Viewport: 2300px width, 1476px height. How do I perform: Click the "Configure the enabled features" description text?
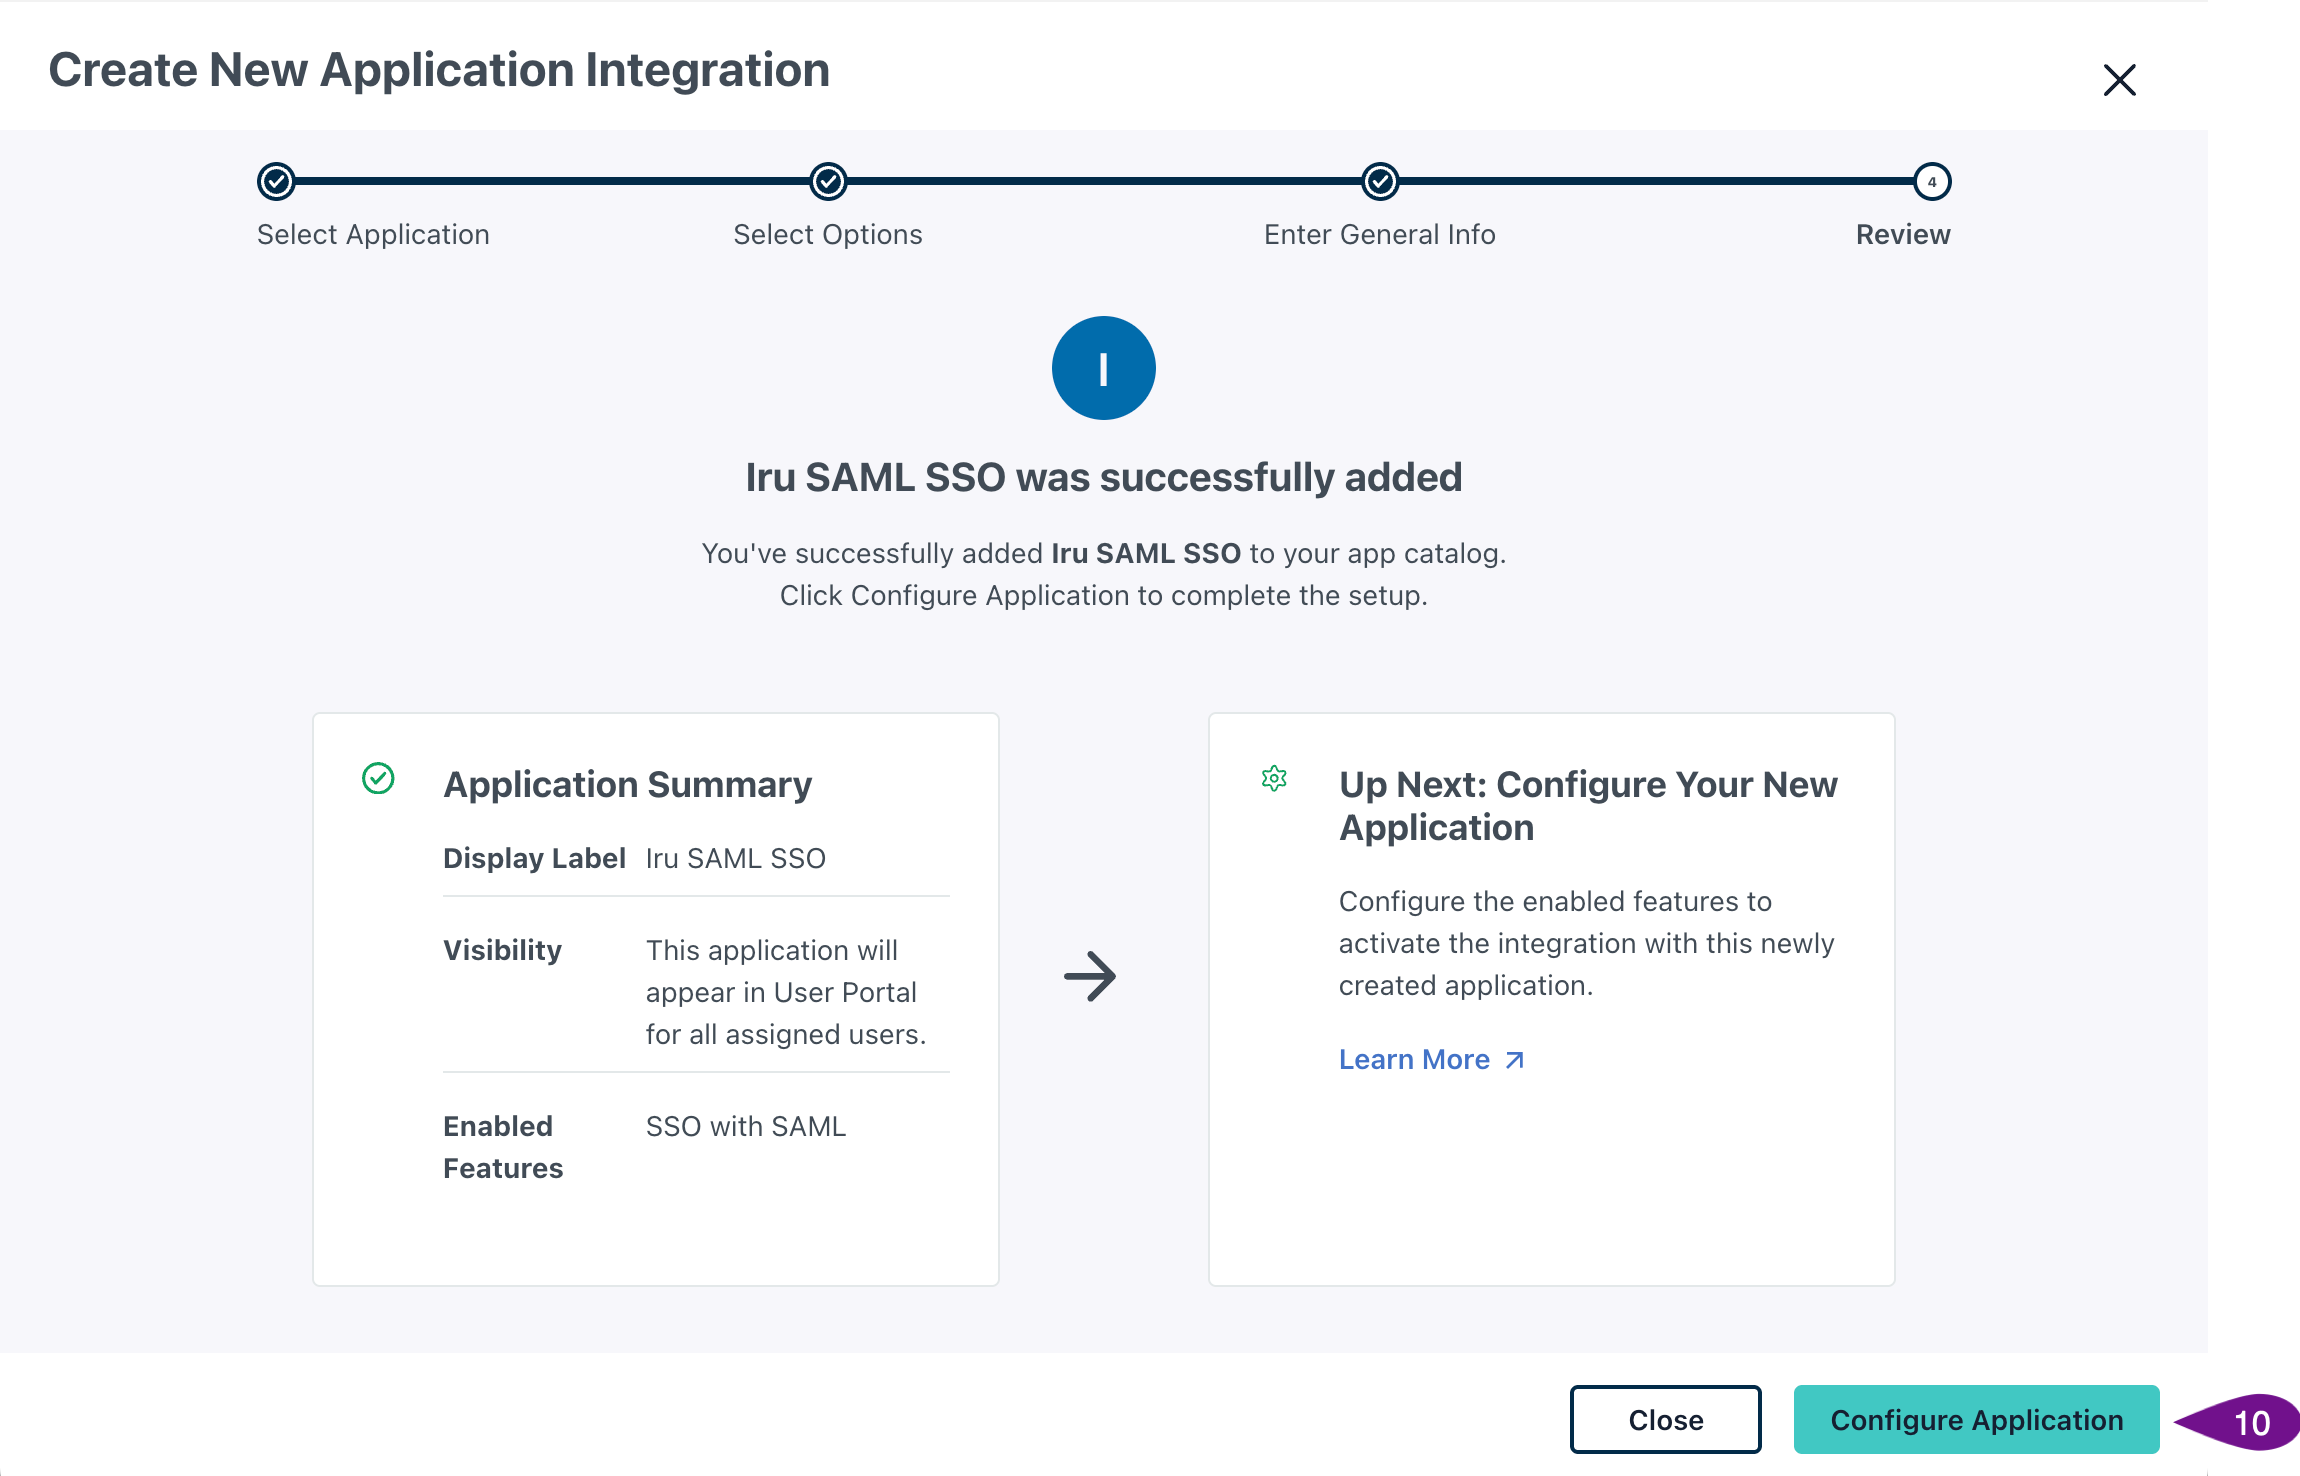(x=1587, y=943)
